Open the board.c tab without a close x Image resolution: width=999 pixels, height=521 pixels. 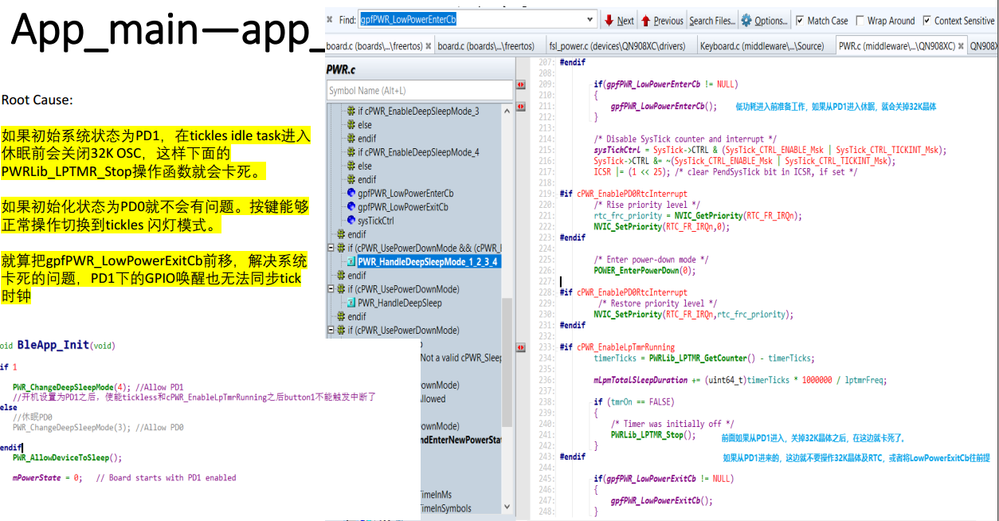486,46
